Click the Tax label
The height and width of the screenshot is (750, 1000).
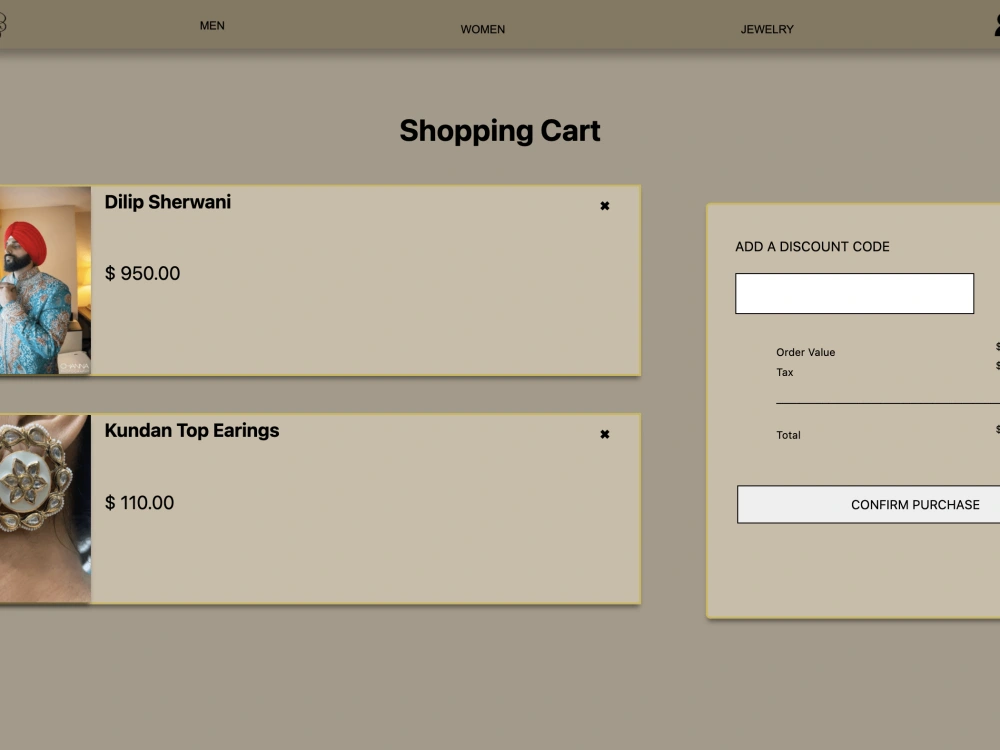[784, 372]
